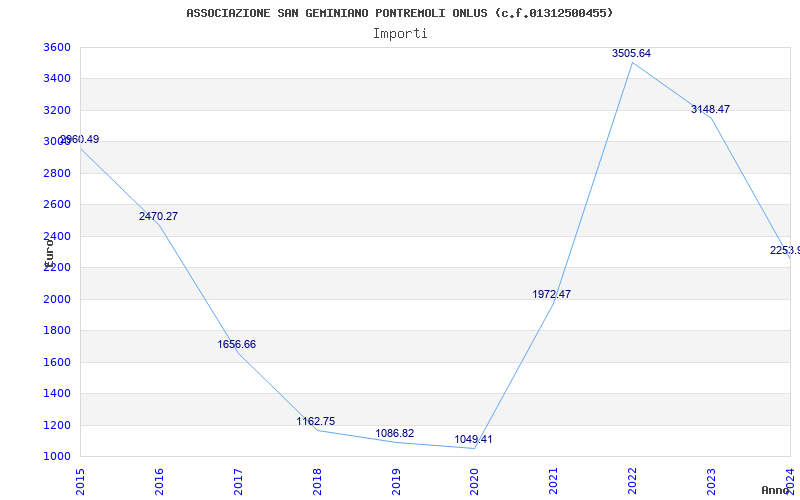
Task: Select data label 1162.75
Action: tap(316, 421)
